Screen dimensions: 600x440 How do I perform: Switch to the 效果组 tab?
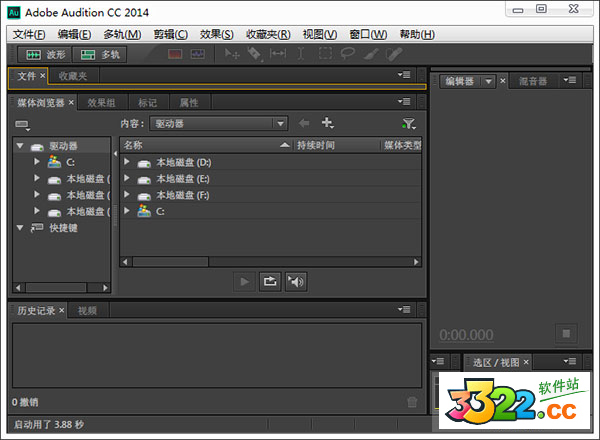point(101,103)
